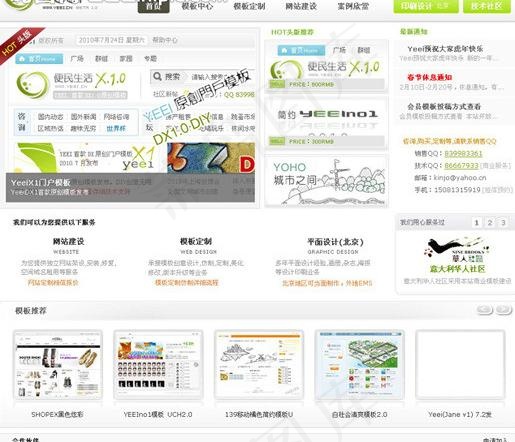Click the 平面设计(北京) service heading

pyautogui.click(x=335, y=242)
